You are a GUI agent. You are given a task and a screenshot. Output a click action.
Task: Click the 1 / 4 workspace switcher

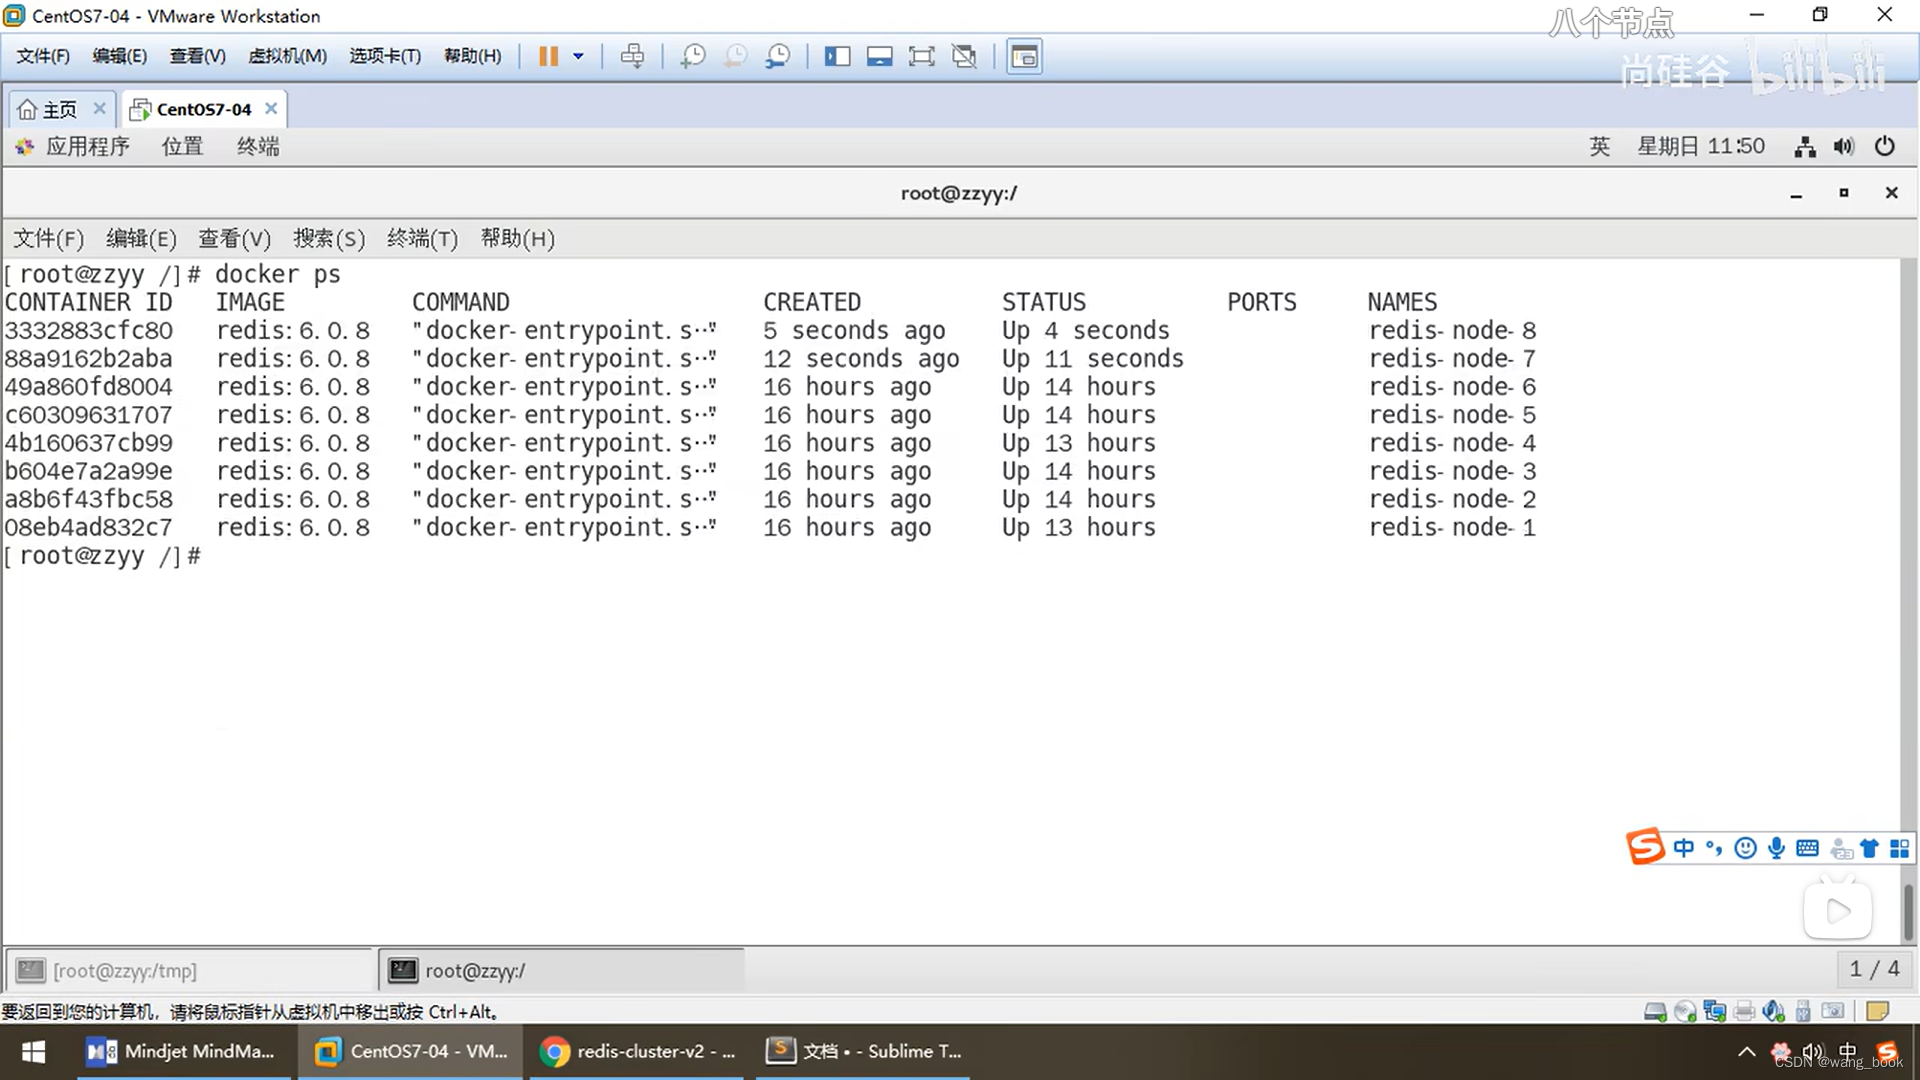pyautogui.click(x=1873, y=969)
